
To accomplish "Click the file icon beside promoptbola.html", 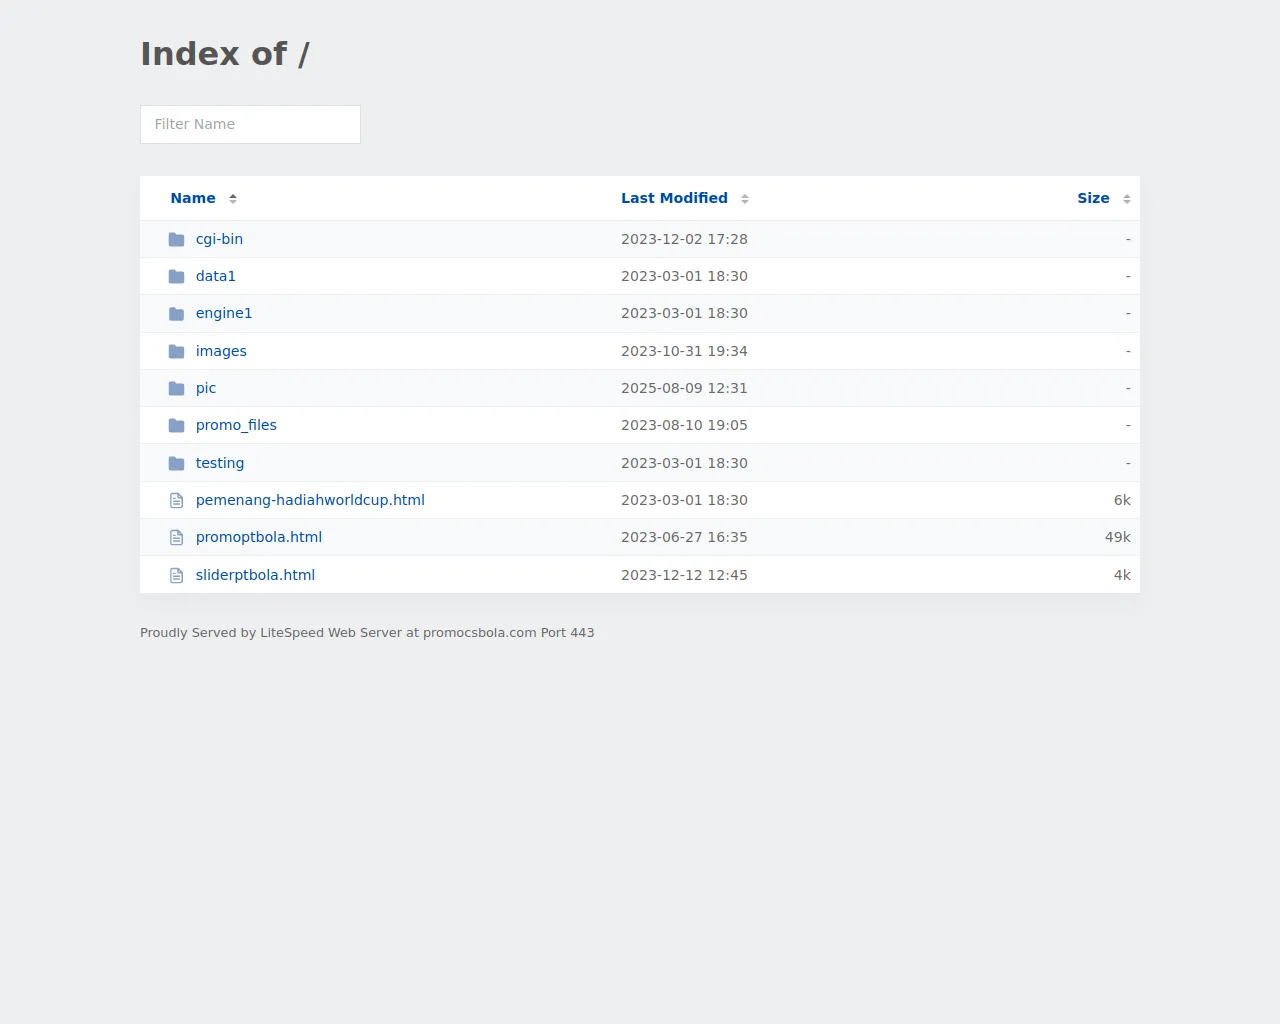I will (176, 538).
